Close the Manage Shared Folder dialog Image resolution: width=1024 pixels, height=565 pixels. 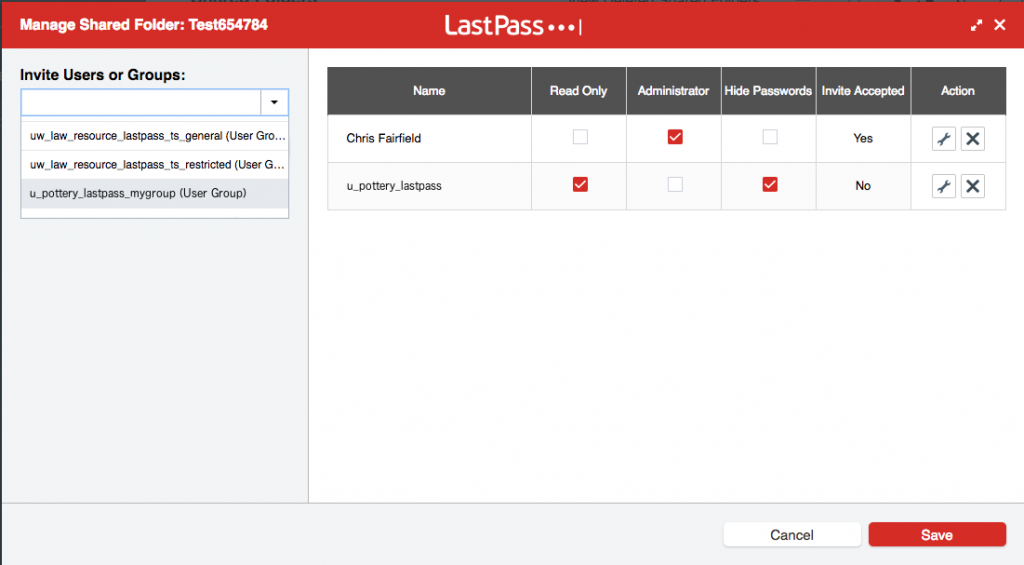point(1000,25)
